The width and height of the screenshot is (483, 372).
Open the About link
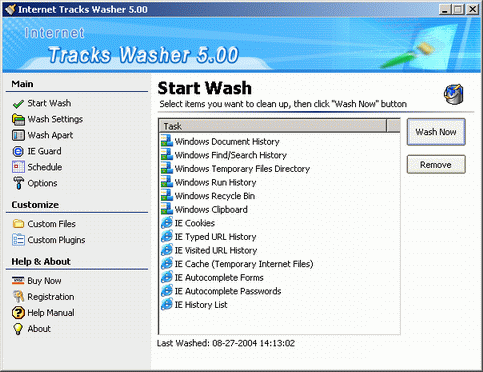pos(39,329)
